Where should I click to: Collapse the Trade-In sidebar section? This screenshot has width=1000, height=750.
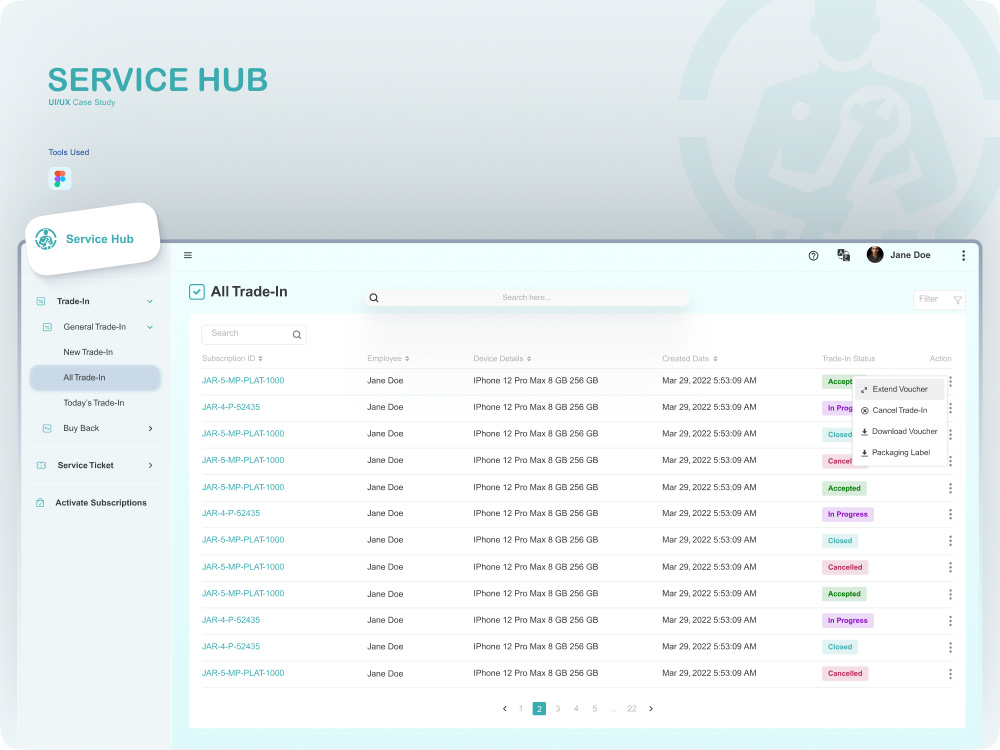click(150, 302)
